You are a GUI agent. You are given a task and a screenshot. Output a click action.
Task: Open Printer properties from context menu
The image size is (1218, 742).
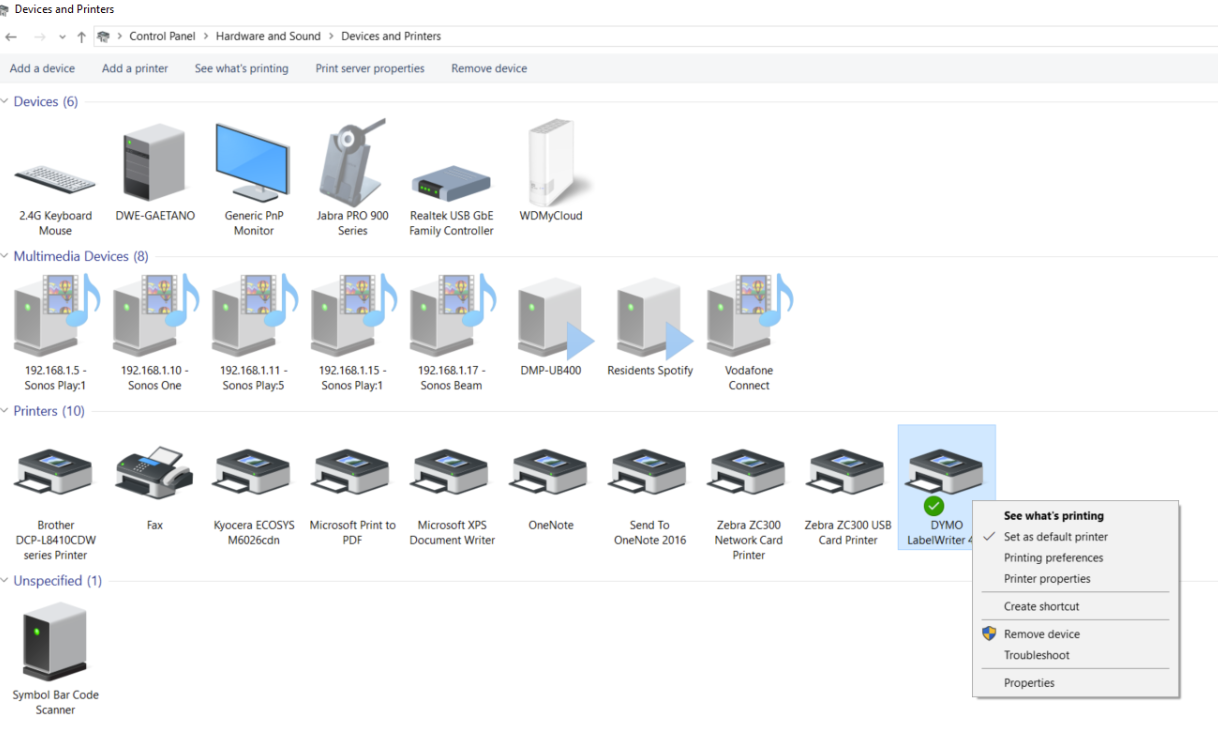1047,579
